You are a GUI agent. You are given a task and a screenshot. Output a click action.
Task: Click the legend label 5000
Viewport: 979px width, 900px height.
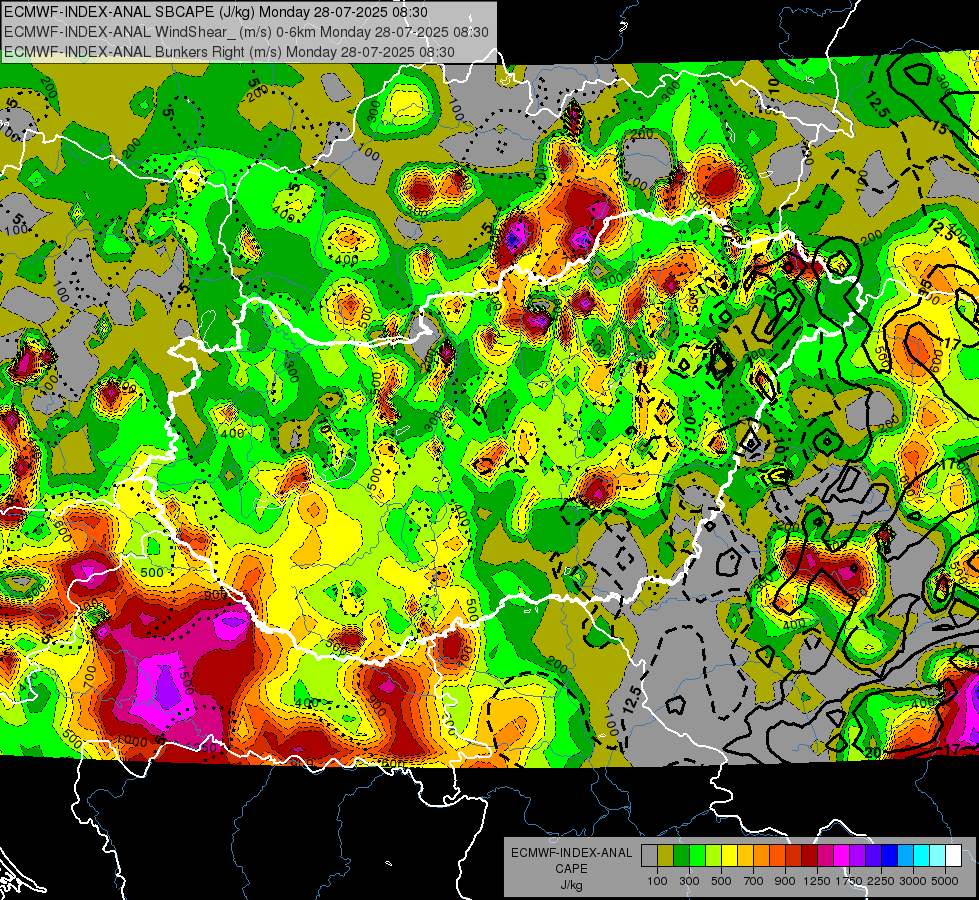point(945,881)
